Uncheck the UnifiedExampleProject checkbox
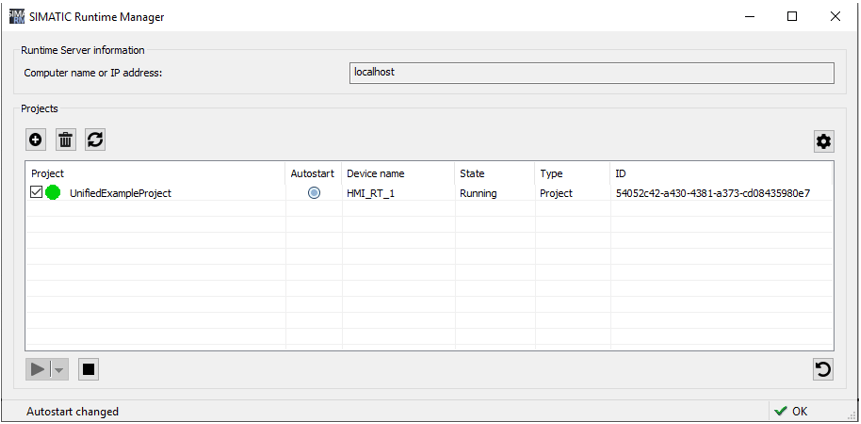Image resolution: width=861 pixels, height=424 pixels. point(36,193)
